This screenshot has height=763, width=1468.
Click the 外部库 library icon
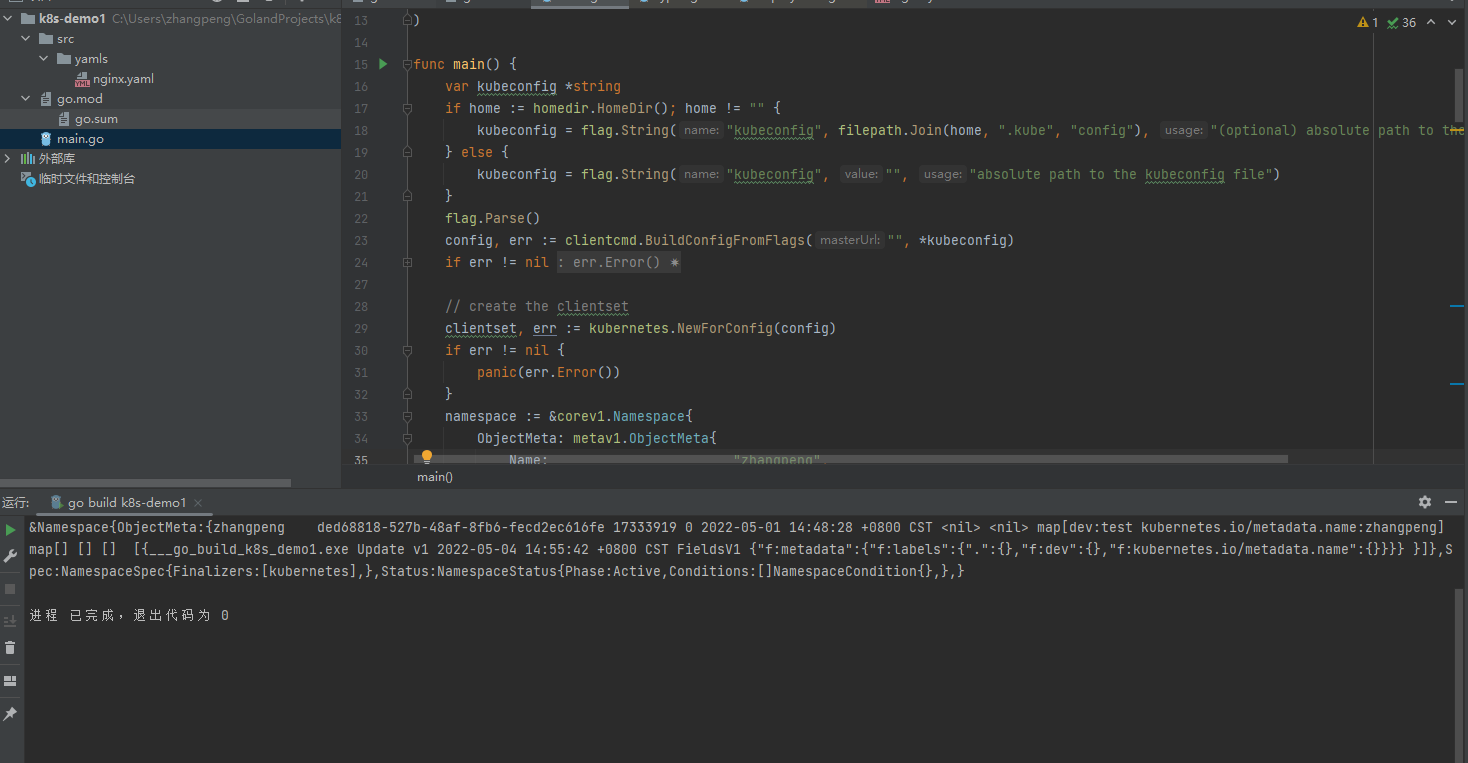(28, 159)
